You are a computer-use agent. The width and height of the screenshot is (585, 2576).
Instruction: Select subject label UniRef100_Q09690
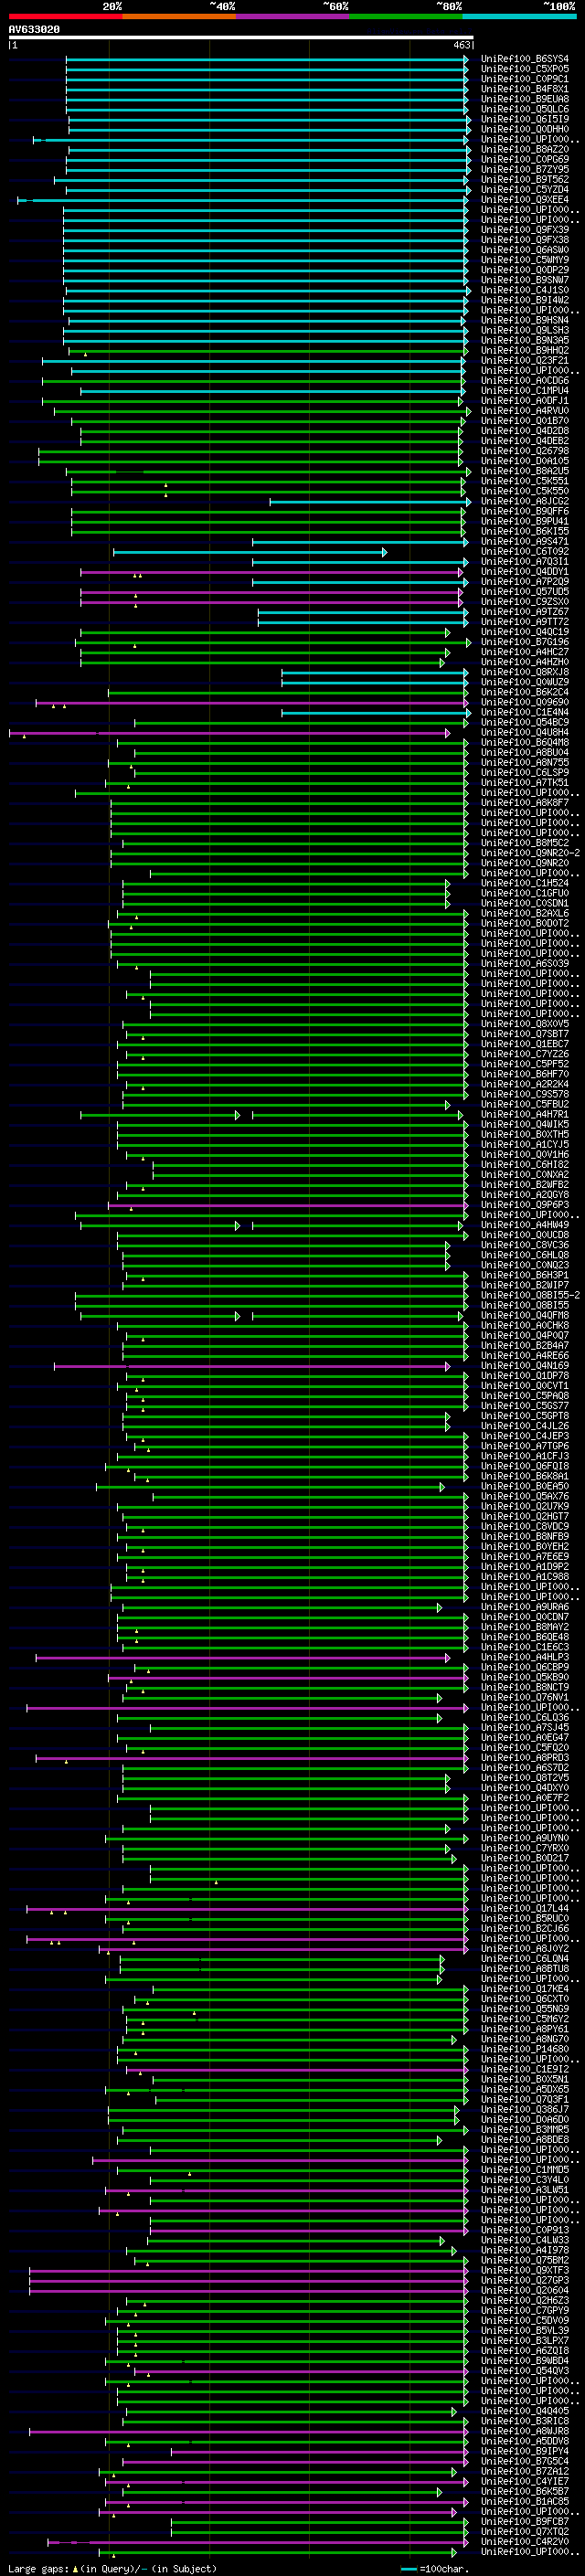[524, 702]
